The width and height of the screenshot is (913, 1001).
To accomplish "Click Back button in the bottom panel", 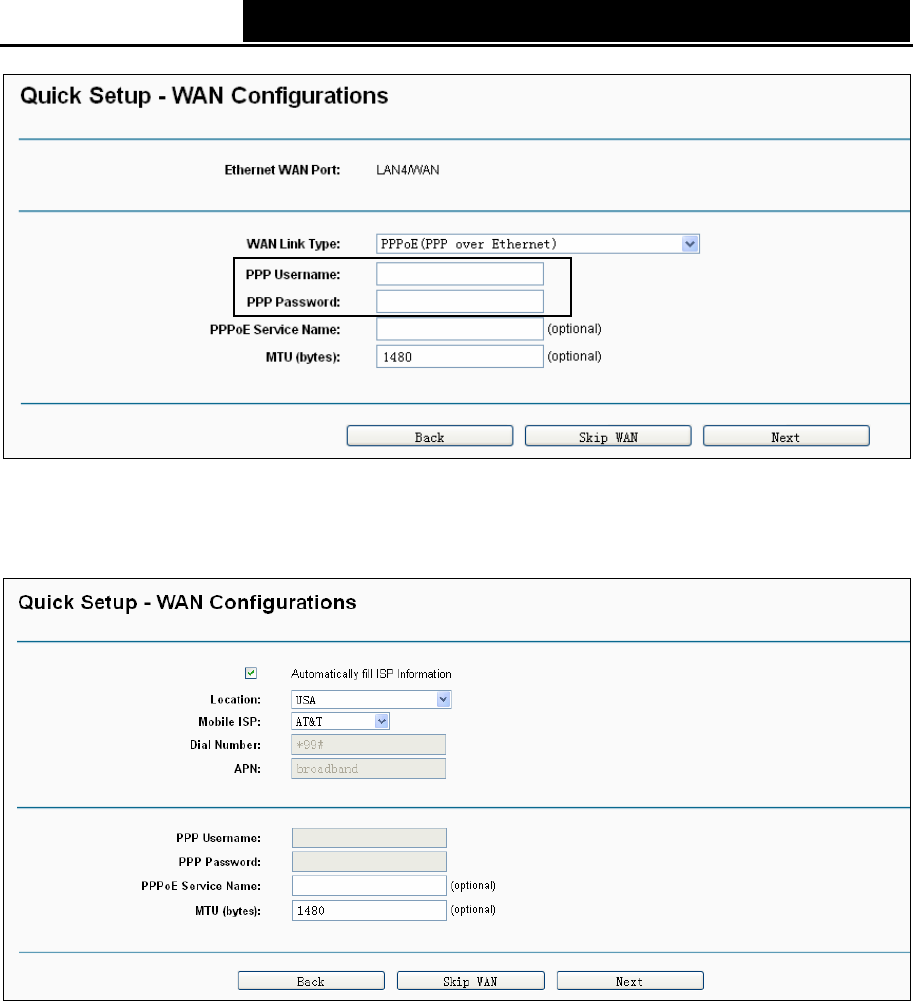I will 312,981.
